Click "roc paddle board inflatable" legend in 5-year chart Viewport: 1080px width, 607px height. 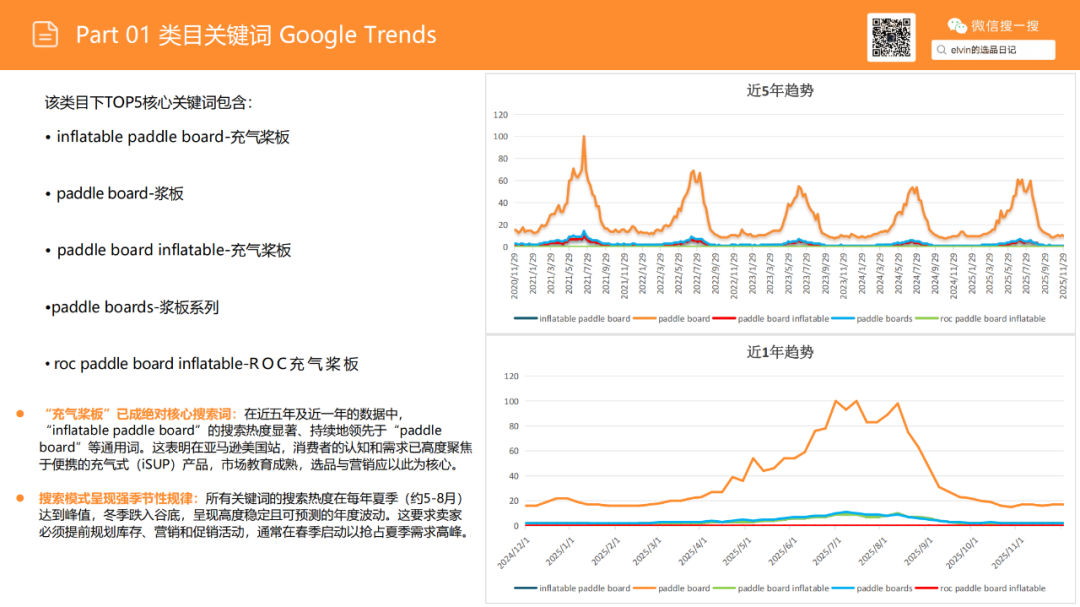tap(992, 319)
